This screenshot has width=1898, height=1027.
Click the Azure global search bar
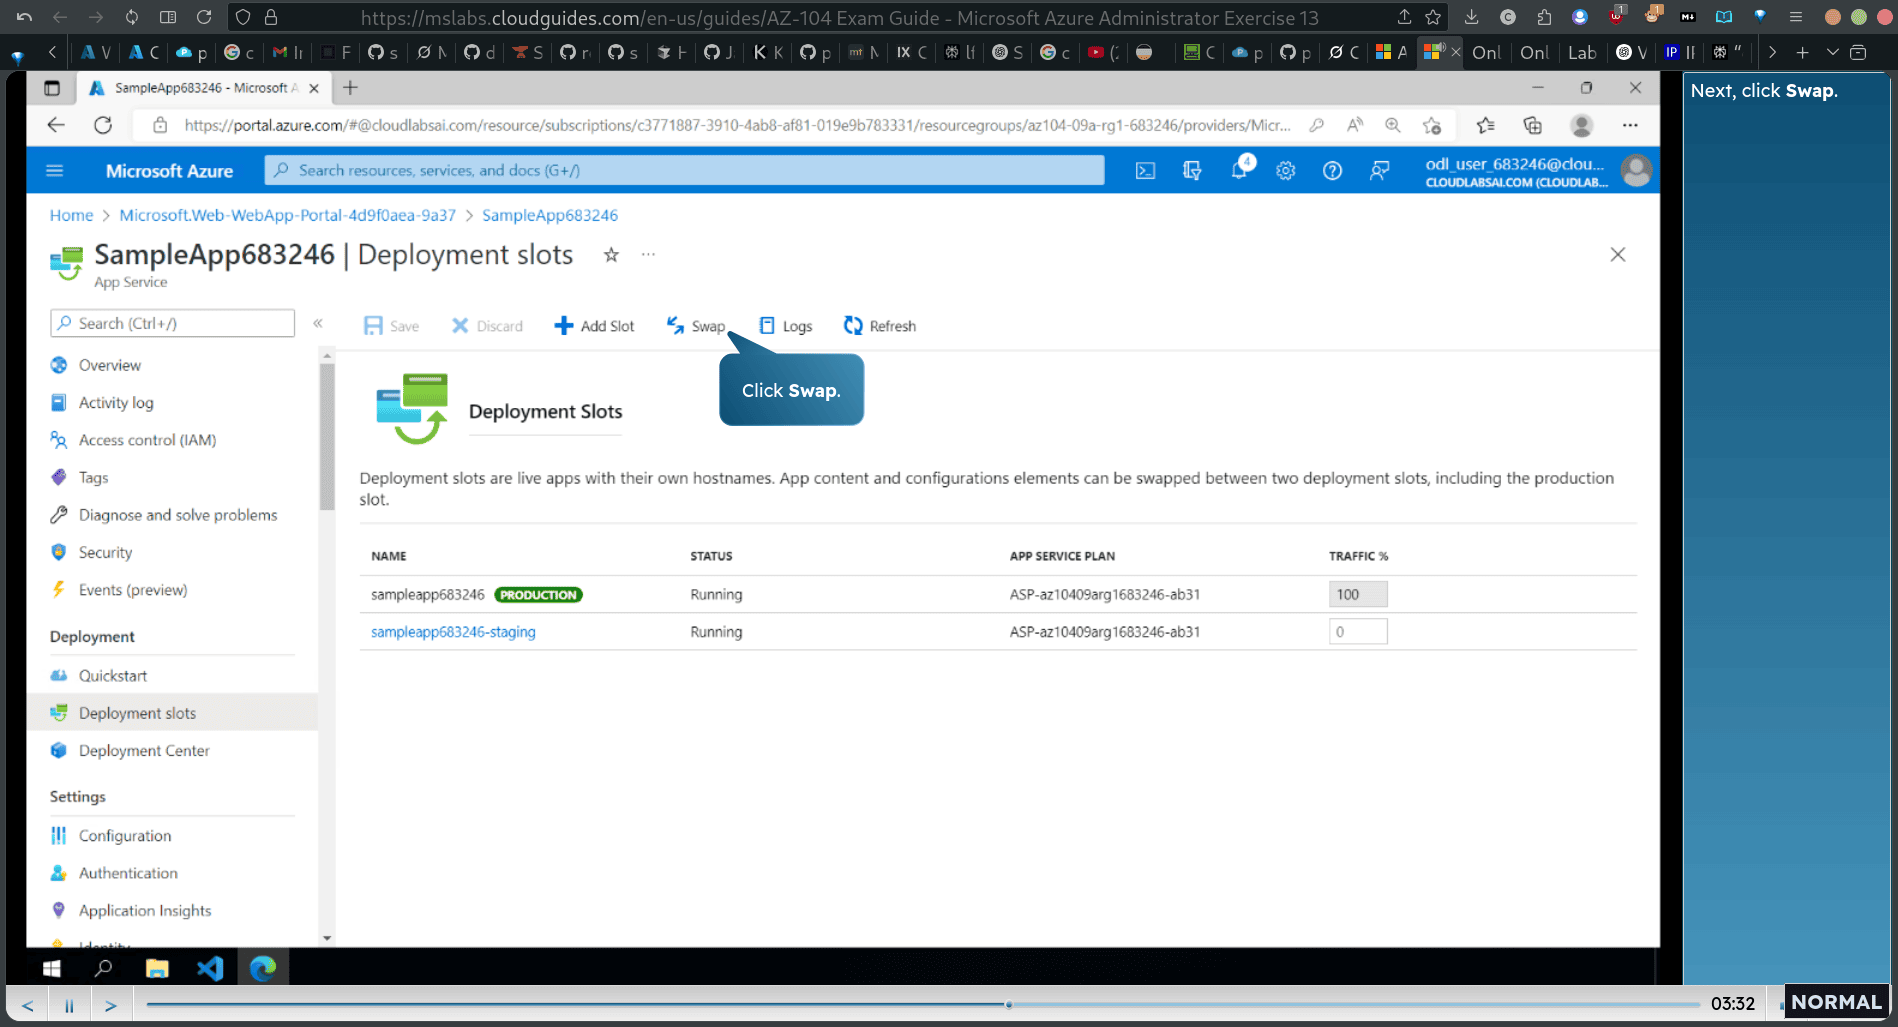(684, 171)
